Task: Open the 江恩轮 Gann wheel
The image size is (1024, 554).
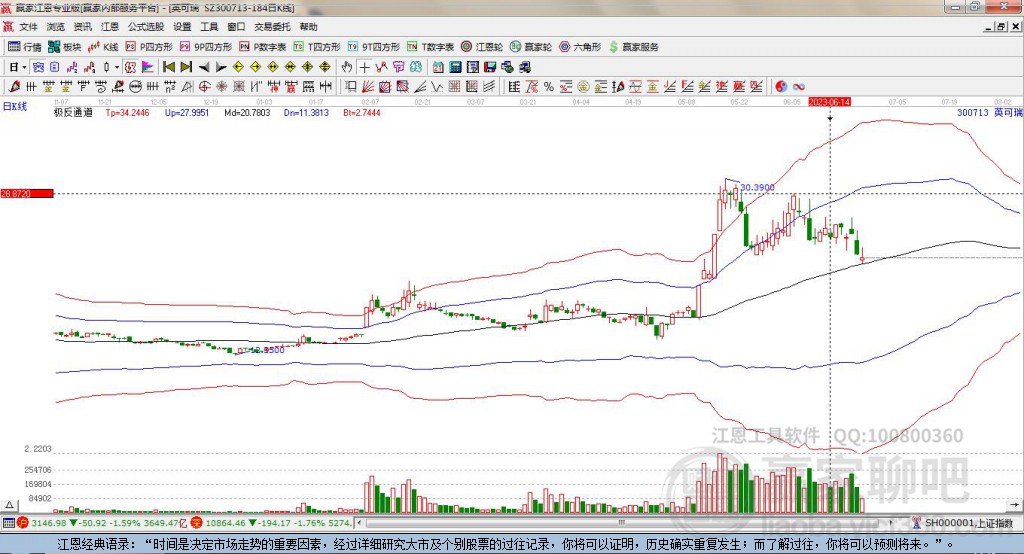Action: 482,47
